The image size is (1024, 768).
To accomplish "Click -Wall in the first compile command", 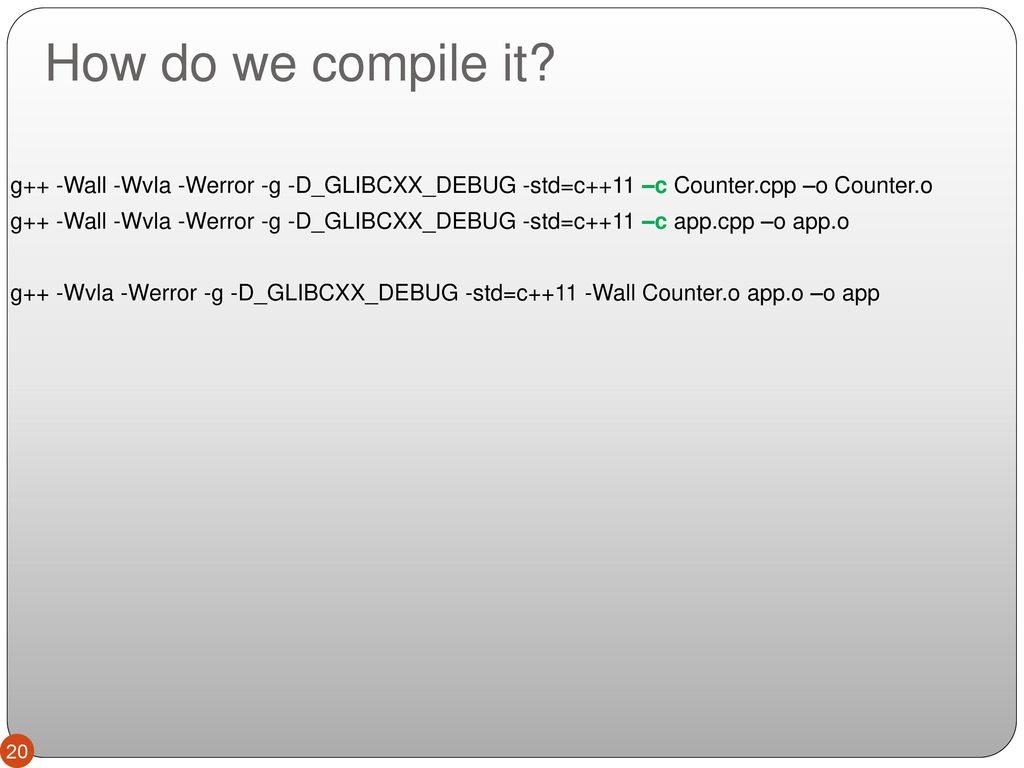I will (x=81, y=185).
